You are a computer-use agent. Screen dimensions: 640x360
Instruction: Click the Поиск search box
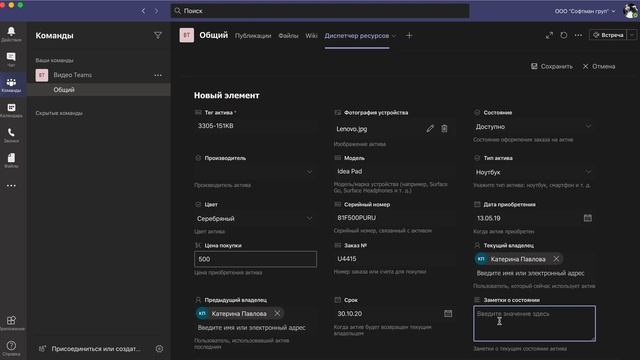pos(320,11)
